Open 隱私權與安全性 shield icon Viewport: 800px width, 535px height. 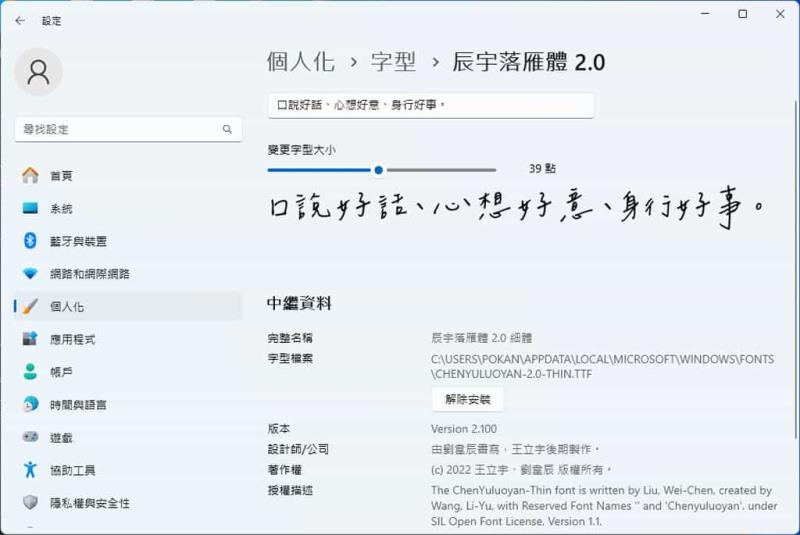(x=30, y=503)
